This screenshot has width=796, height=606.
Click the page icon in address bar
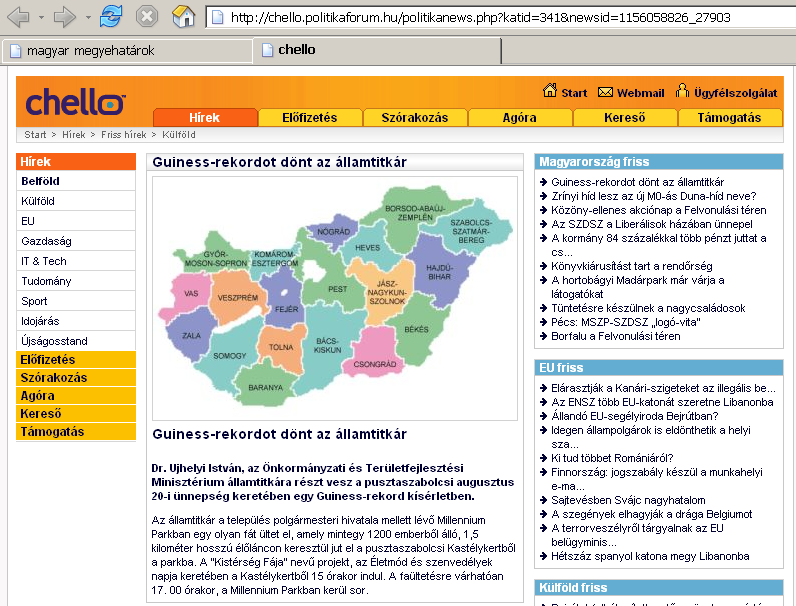pos(218,18)
